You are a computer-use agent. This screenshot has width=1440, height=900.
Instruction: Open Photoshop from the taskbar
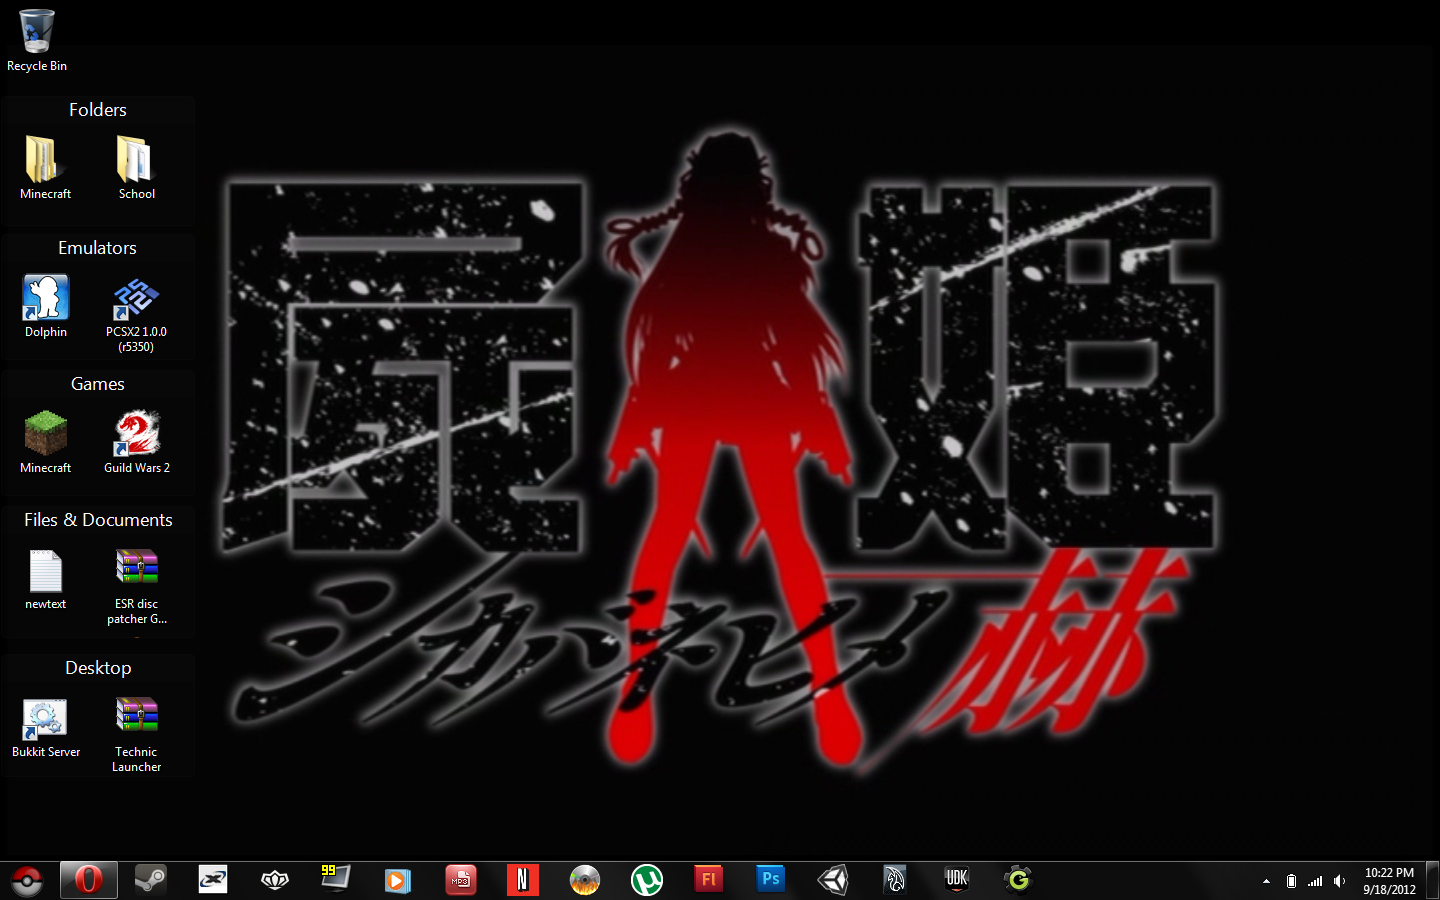point(770,880)
